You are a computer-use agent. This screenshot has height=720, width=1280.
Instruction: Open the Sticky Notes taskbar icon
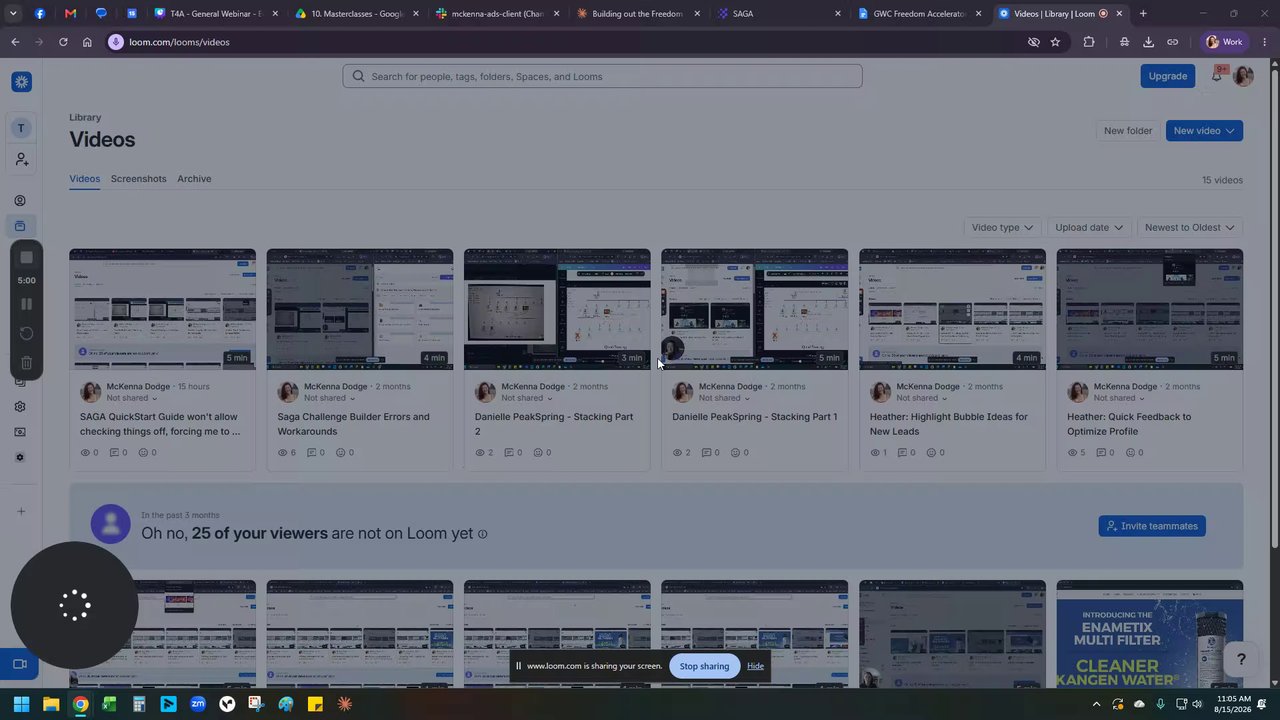315,704
